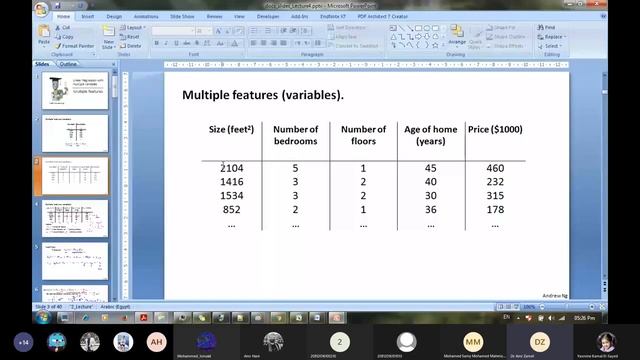Click the Copy button

64,37
